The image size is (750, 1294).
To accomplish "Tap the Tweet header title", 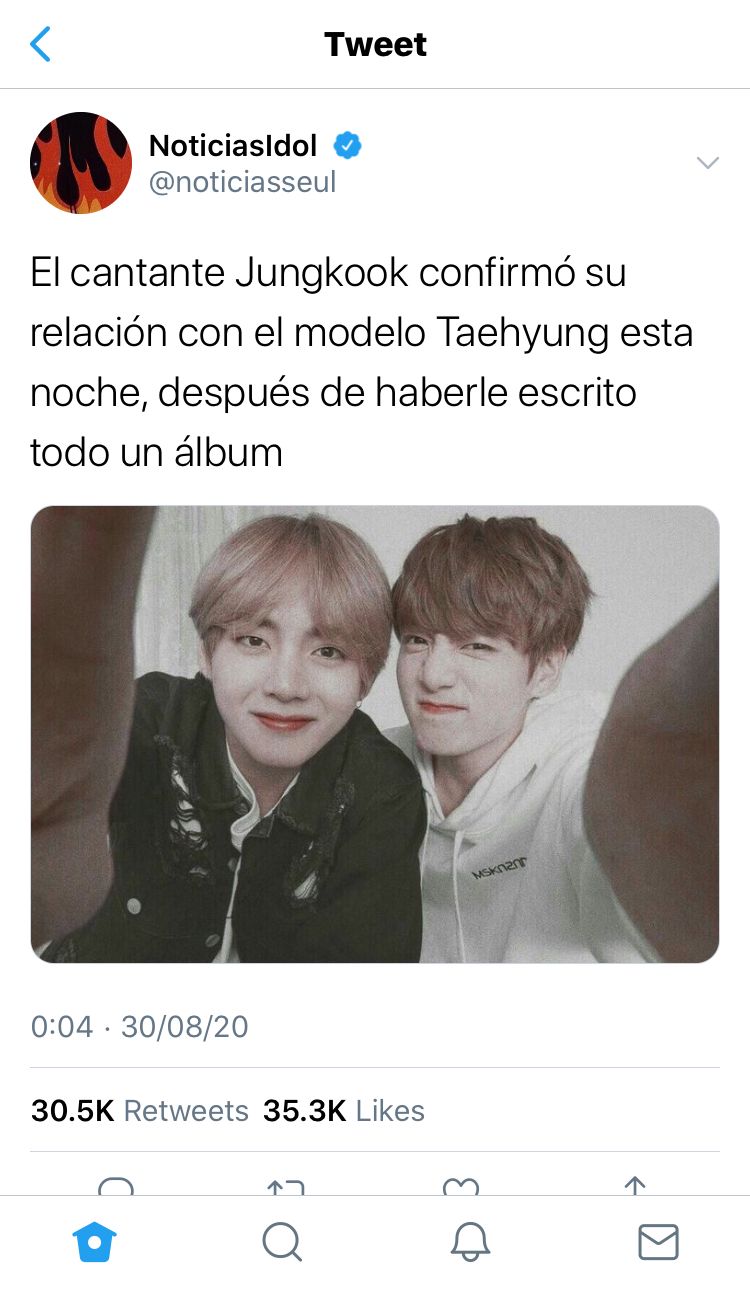I will 375,44.
